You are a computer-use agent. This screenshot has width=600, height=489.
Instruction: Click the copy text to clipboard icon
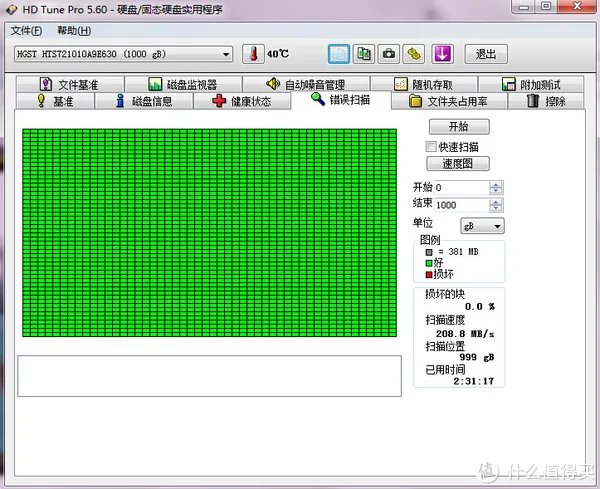tap(340, 53)
